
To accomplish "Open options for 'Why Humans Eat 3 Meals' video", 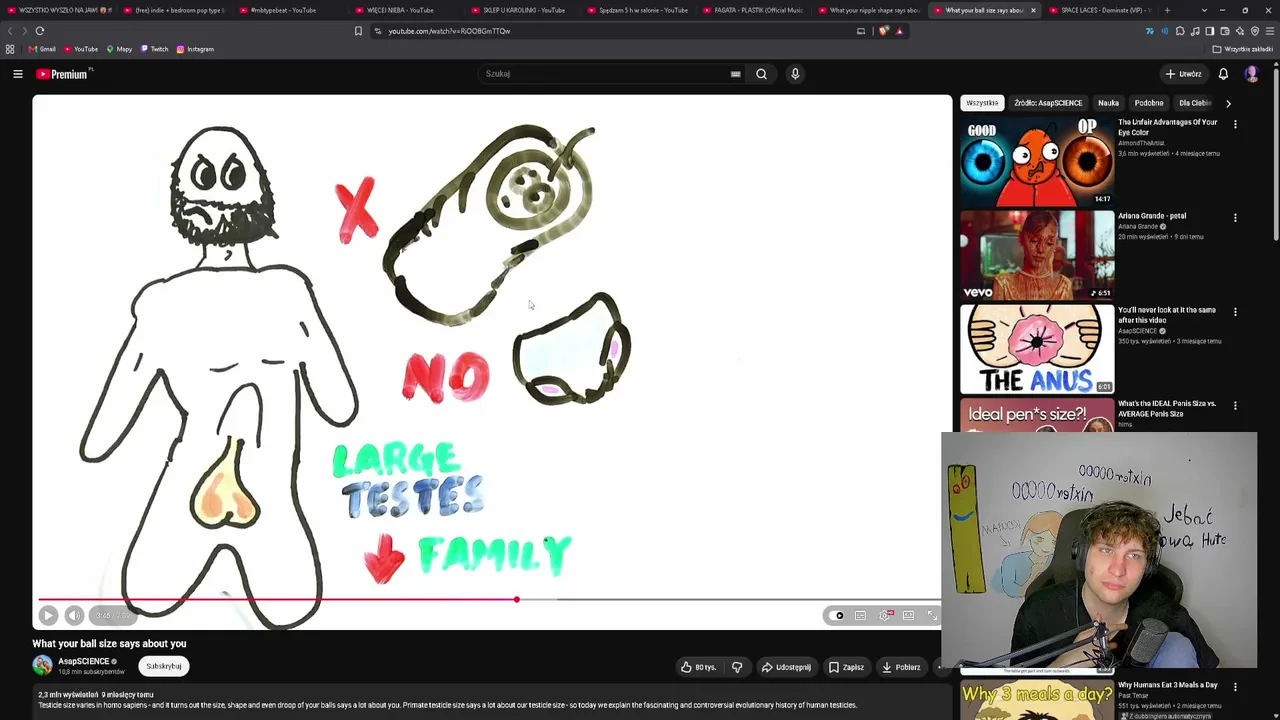I will [x=1235, y=687].
